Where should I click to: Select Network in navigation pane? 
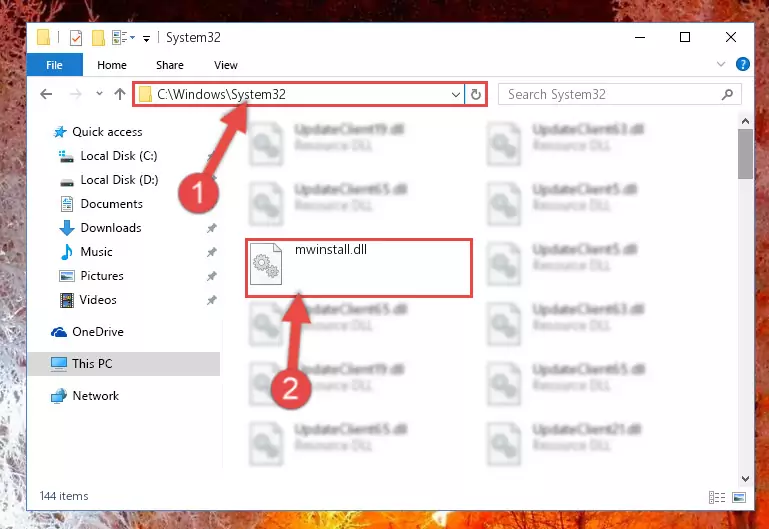click(x=95, y=396)
